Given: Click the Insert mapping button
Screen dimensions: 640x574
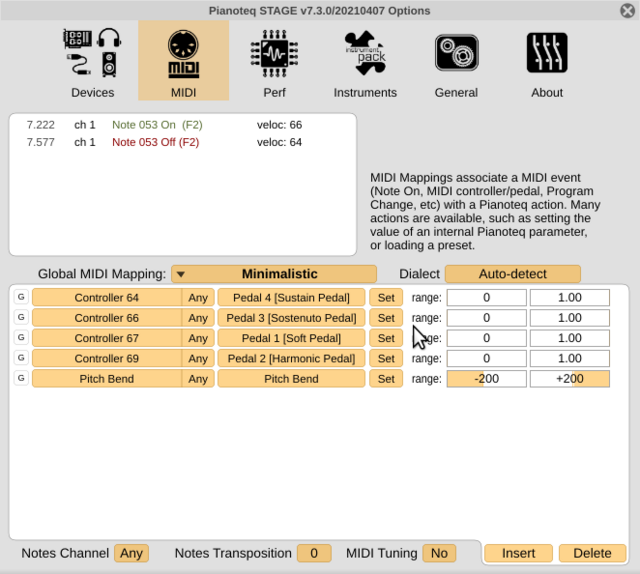Looking at the screenshot, I should click(x=518, y=553).
